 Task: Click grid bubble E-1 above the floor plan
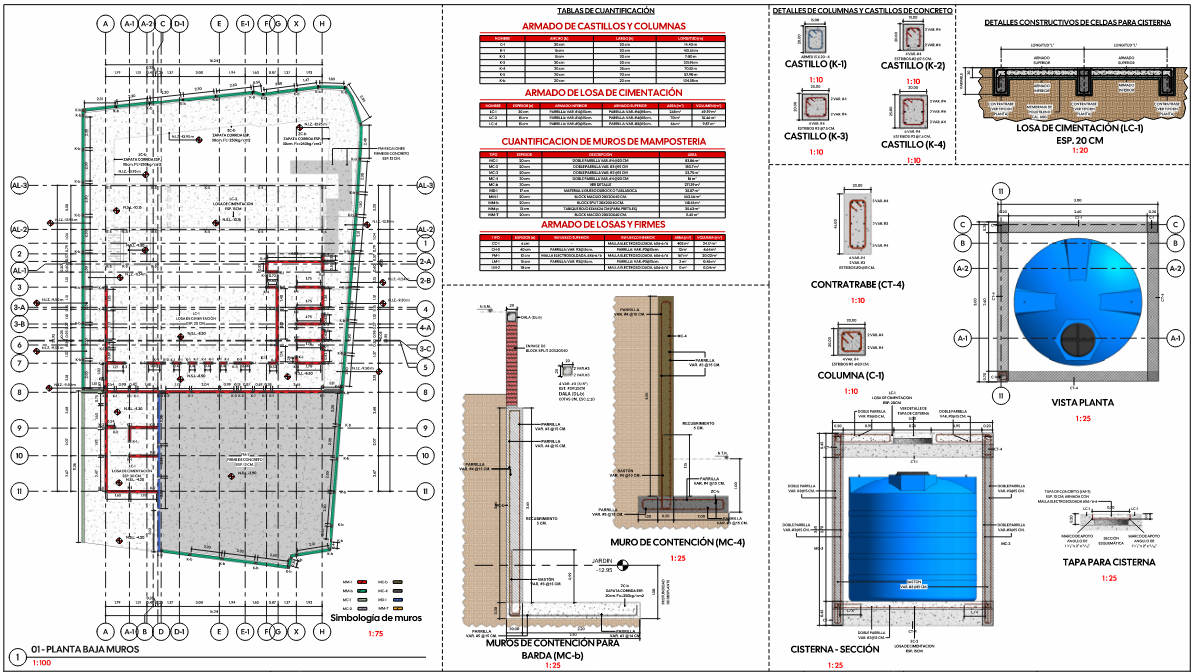245,24
